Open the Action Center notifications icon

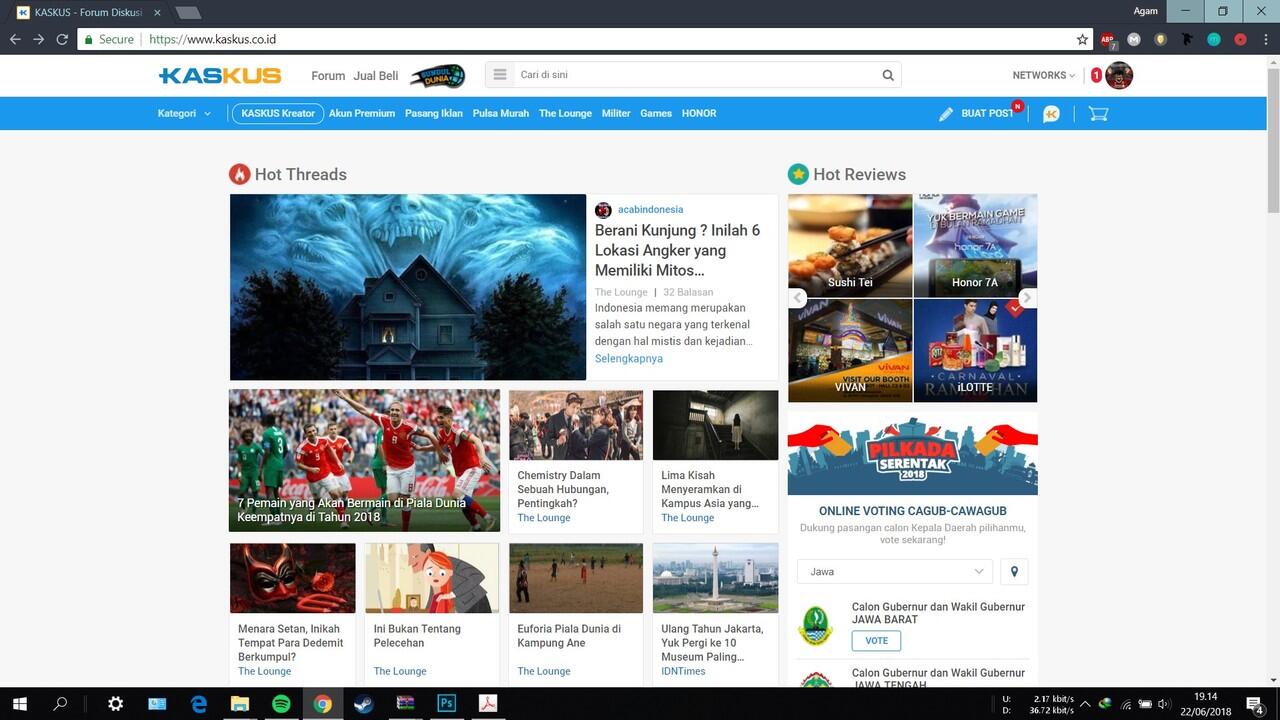point(1255,704)
